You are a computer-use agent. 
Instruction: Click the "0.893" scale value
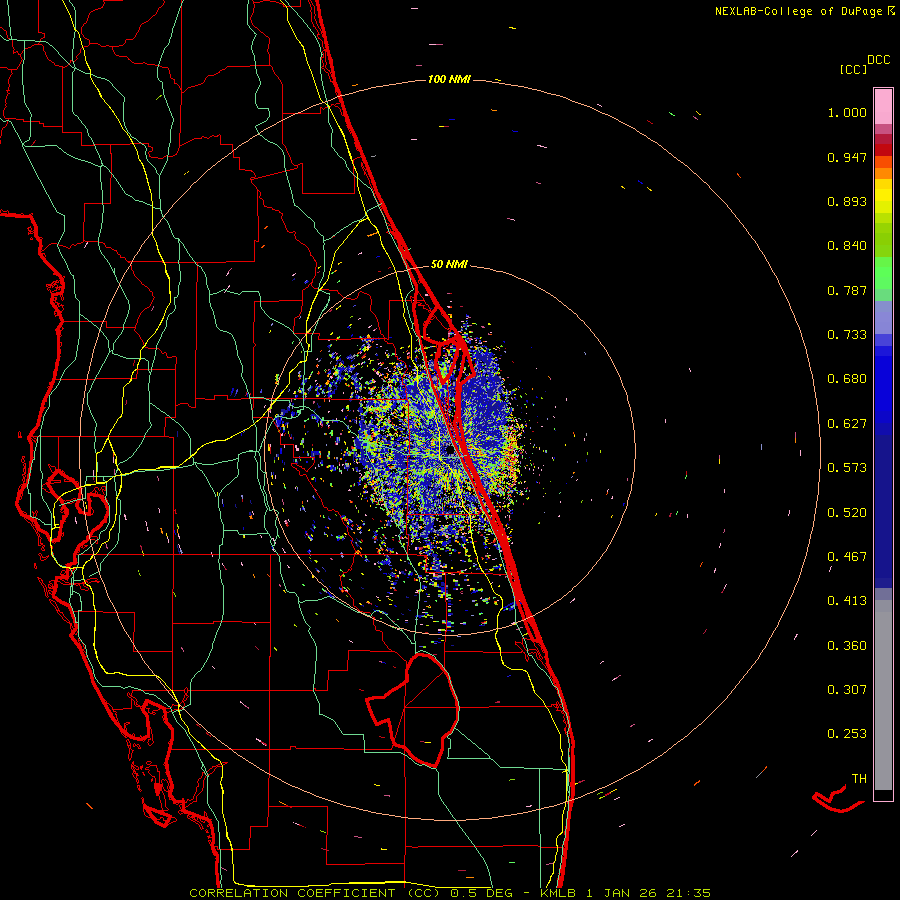(x=847, y=201)
